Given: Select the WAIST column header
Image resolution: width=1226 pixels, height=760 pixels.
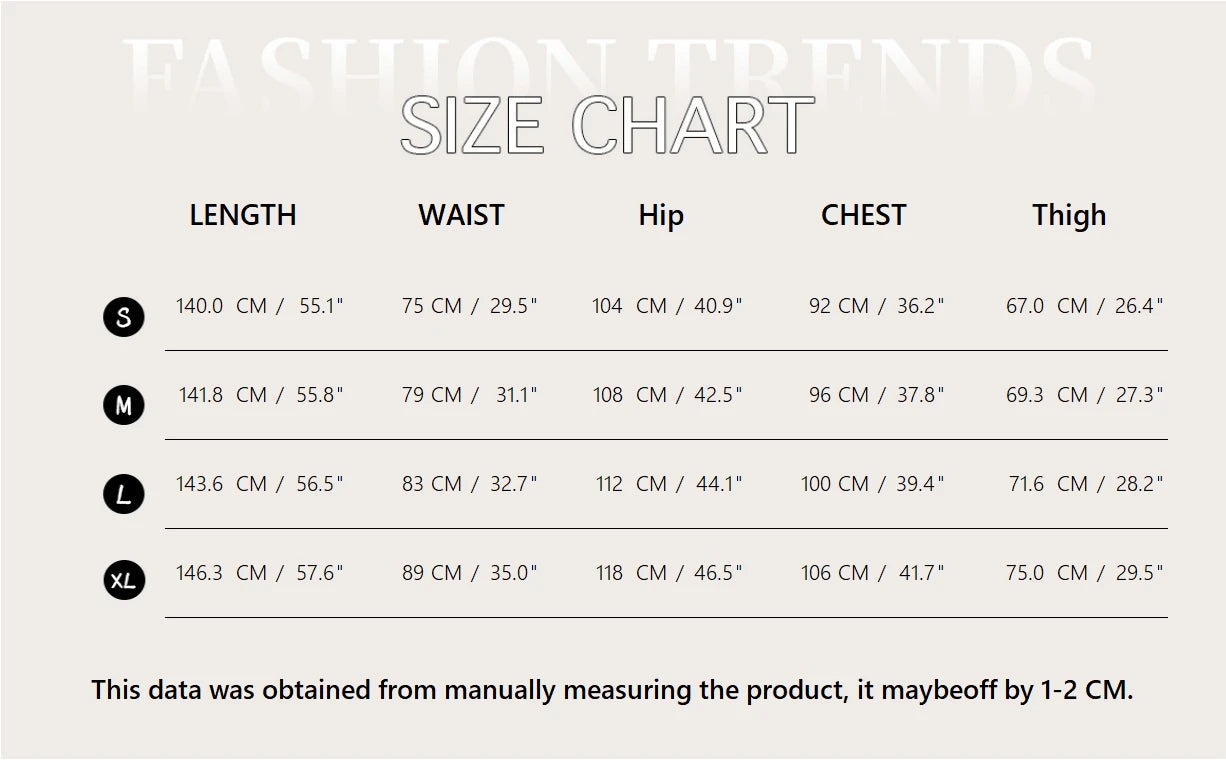Looking at the screenshot, I should [x=461, y=215].
